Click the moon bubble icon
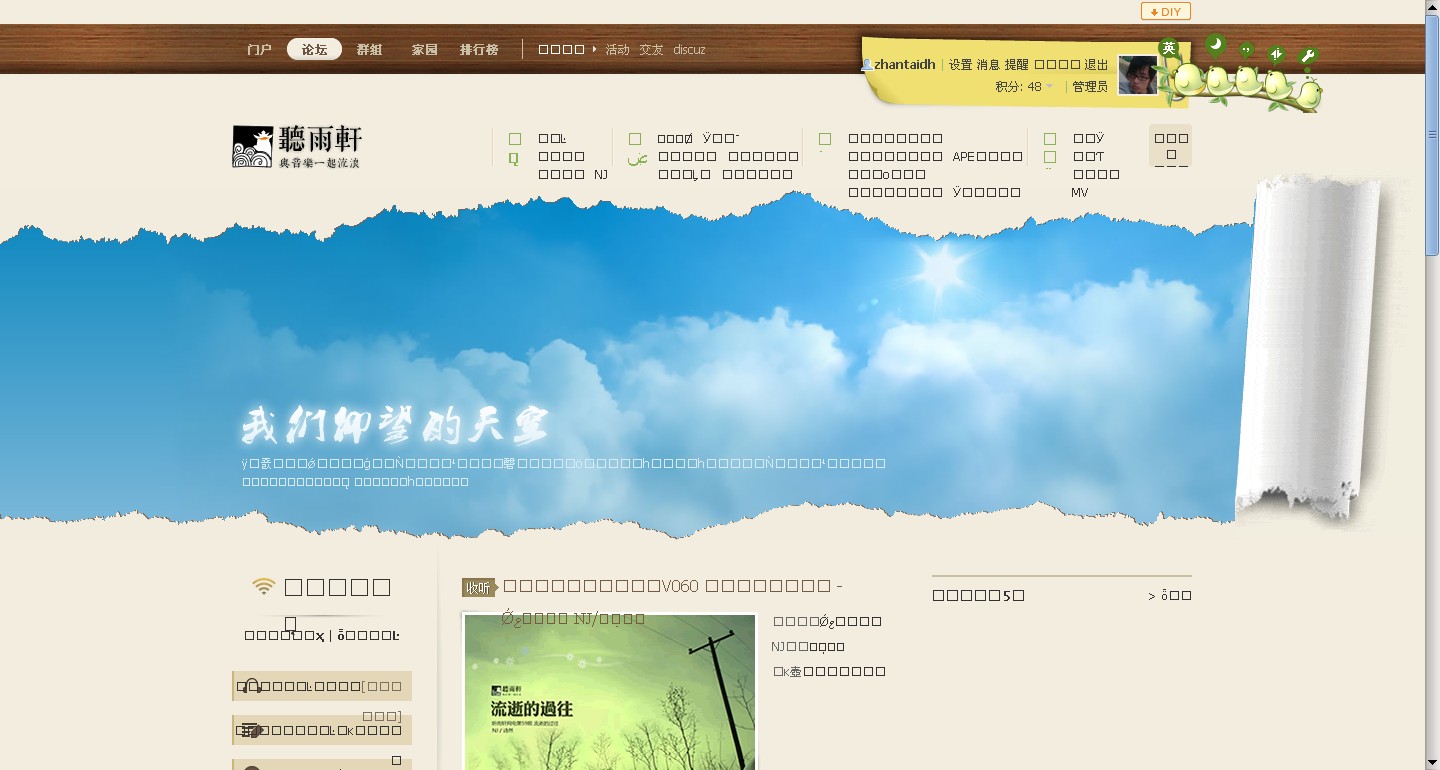 [x=1216, y=43]
